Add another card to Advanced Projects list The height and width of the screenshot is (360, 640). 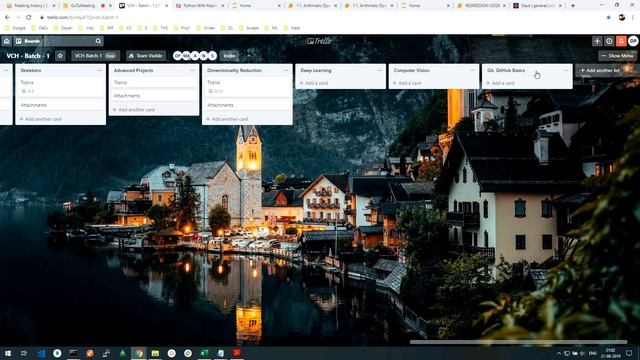click(x=134, y=109)
